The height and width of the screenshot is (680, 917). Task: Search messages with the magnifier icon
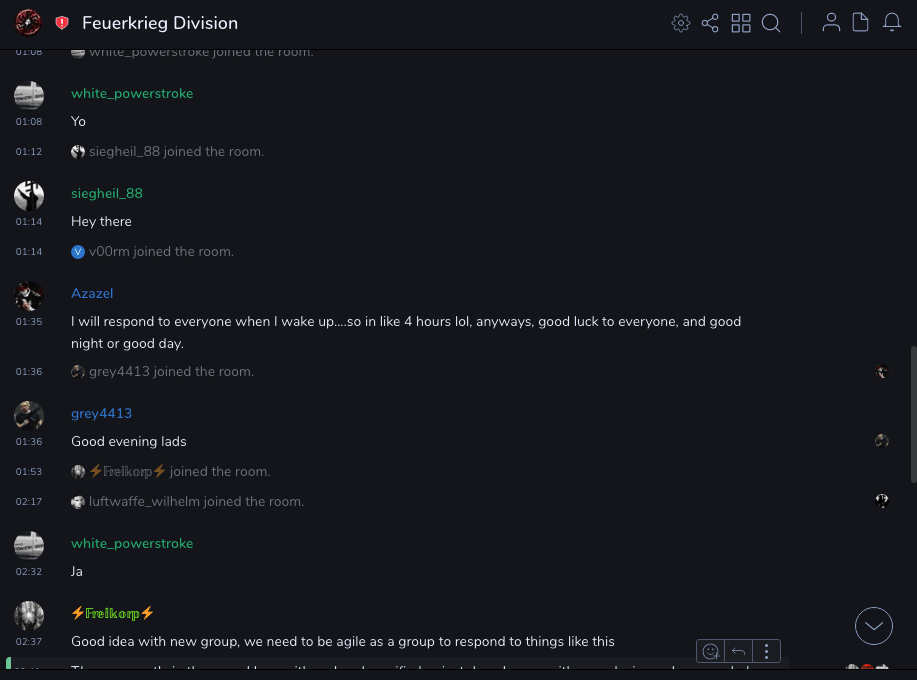771,23
